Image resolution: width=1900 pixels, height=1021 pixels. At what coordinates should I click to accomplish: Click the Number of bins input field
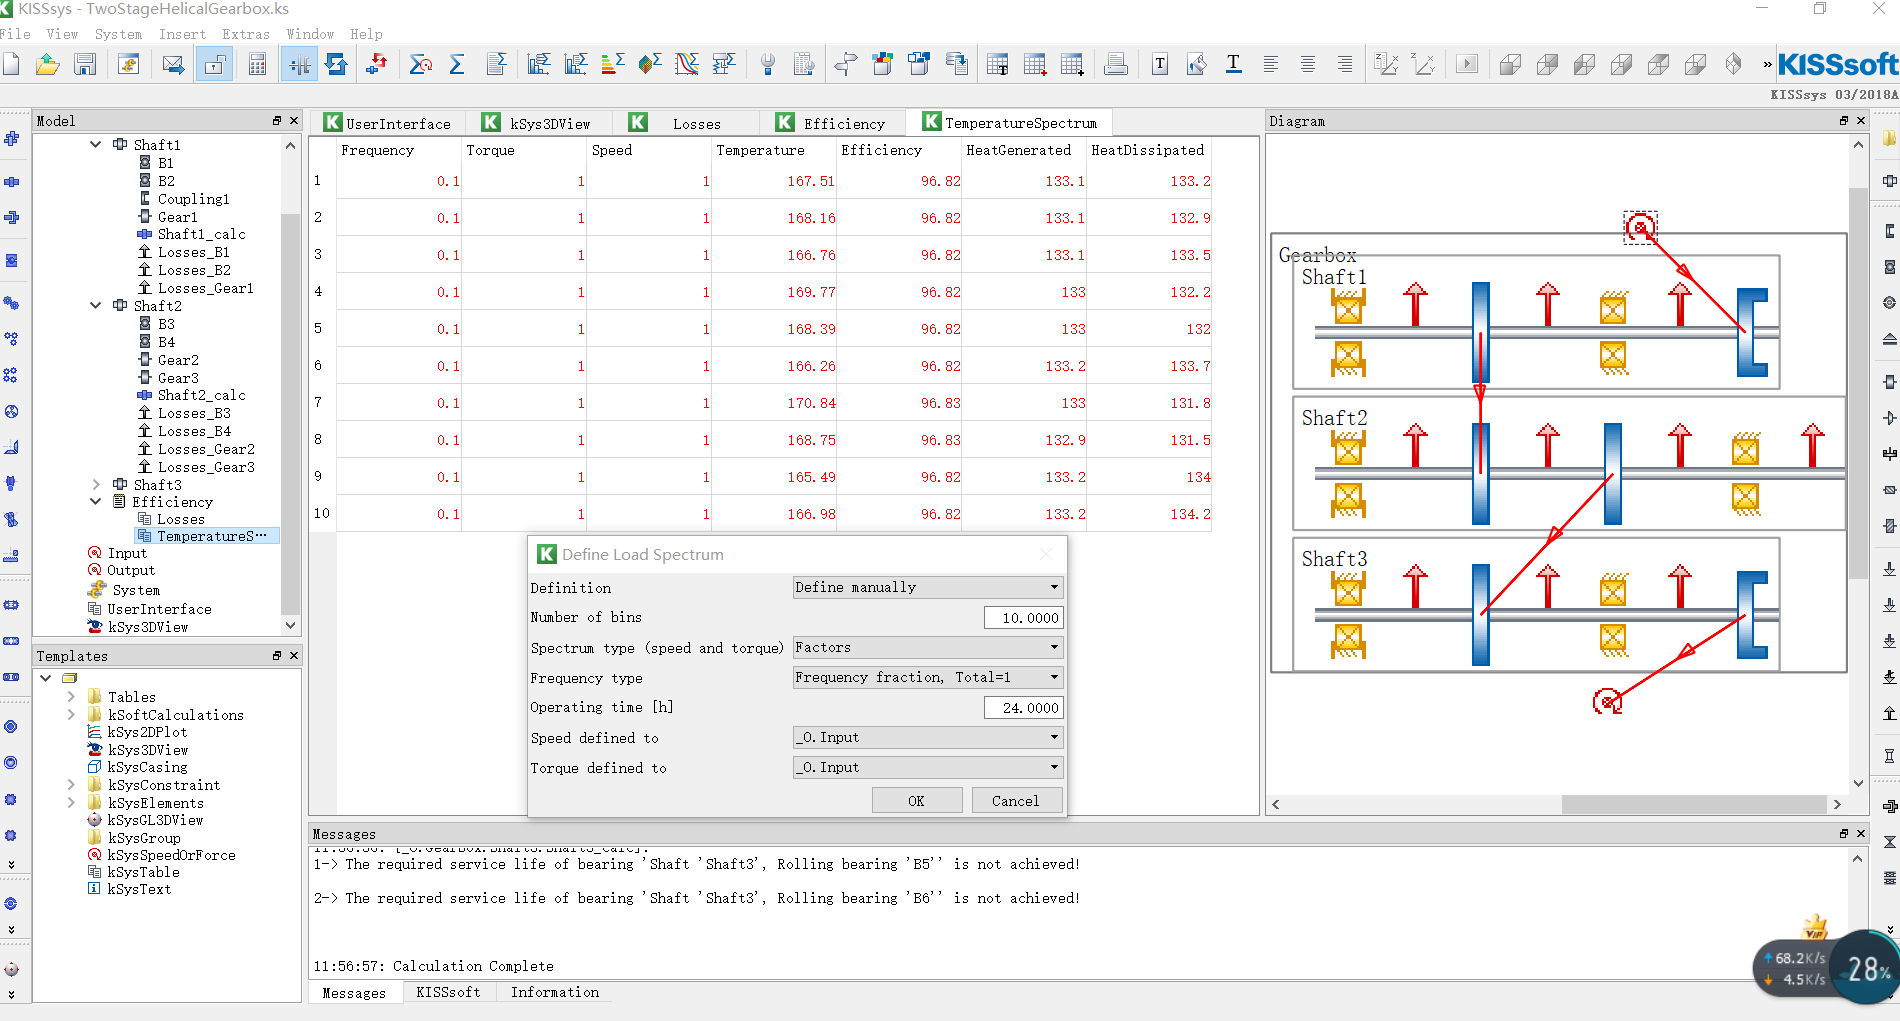[x=1023, y=618]
